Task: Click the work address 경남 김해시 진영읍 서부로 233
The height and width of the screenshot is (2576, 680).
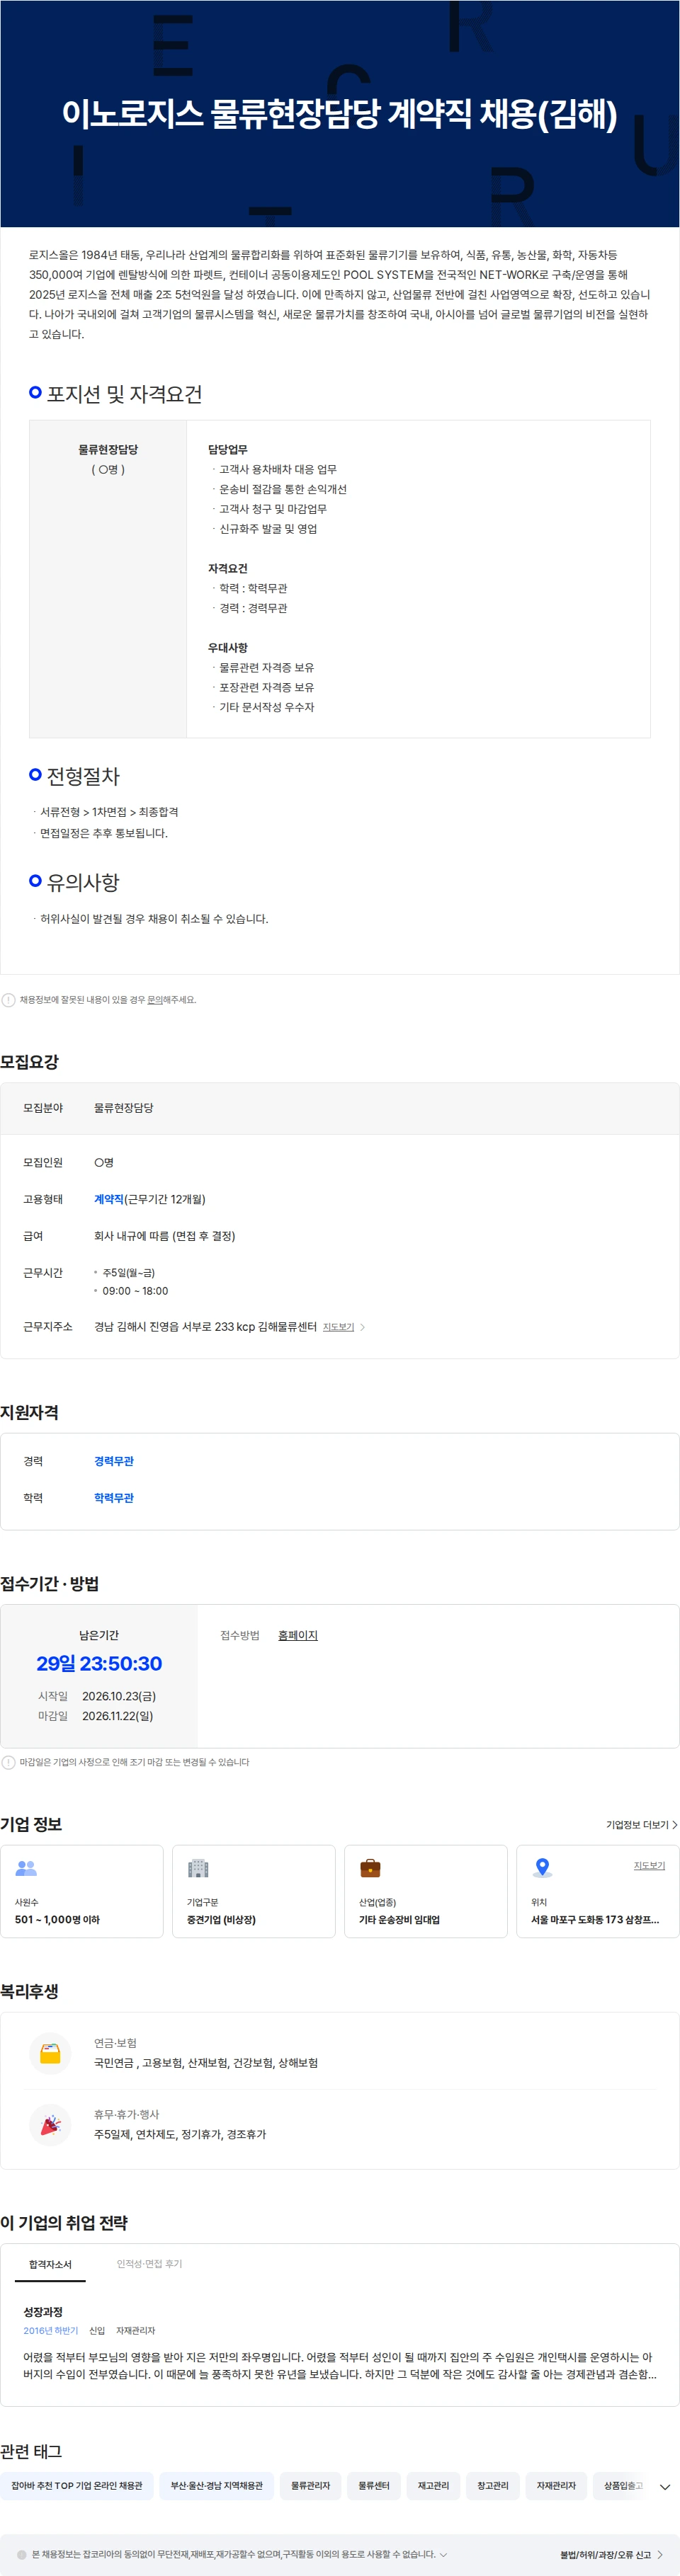Action: 205,1327
